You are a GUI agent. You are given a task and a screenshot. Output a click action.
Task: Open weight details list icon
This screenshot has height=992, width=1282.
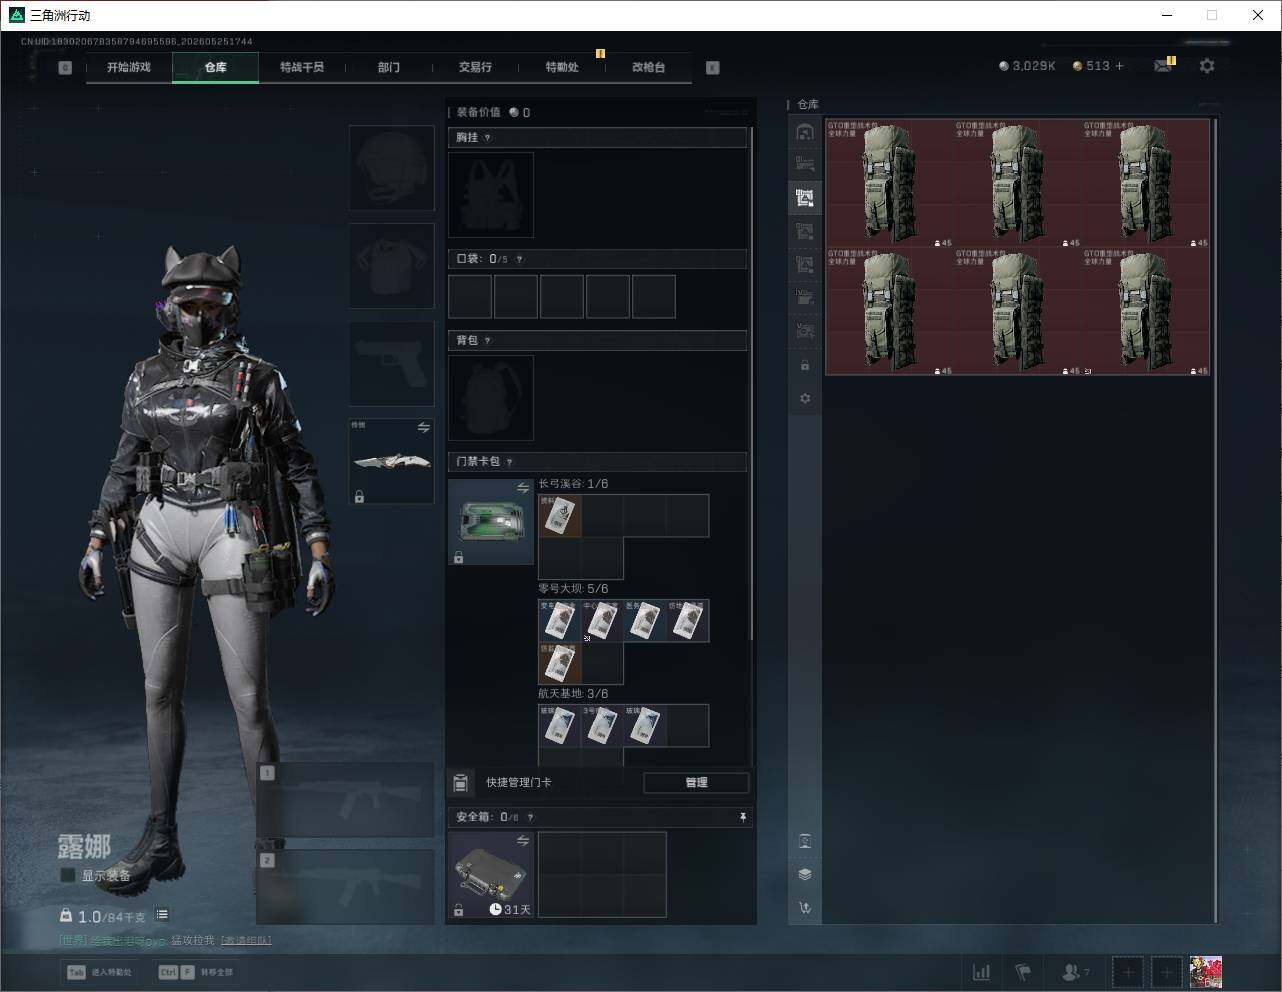point(162,915)
